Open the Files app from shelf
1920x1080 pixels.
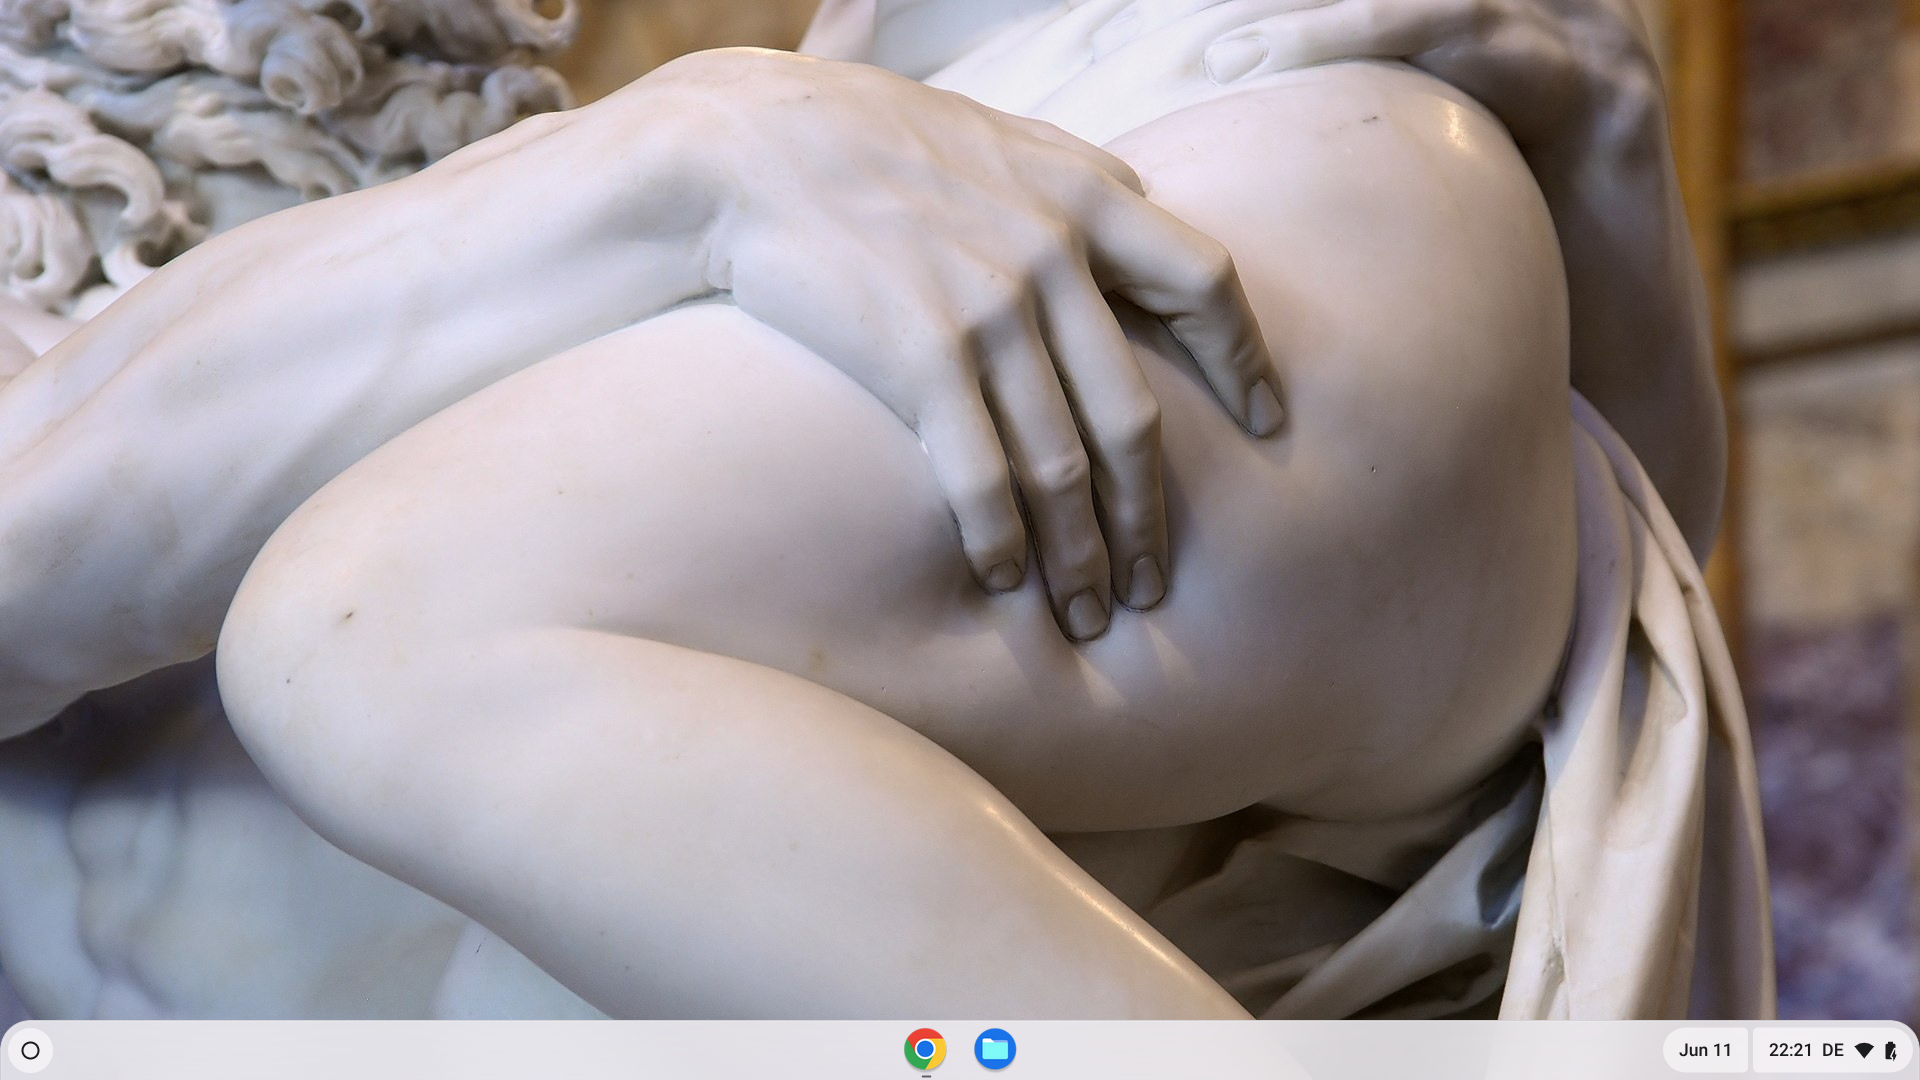point(995,1049)
